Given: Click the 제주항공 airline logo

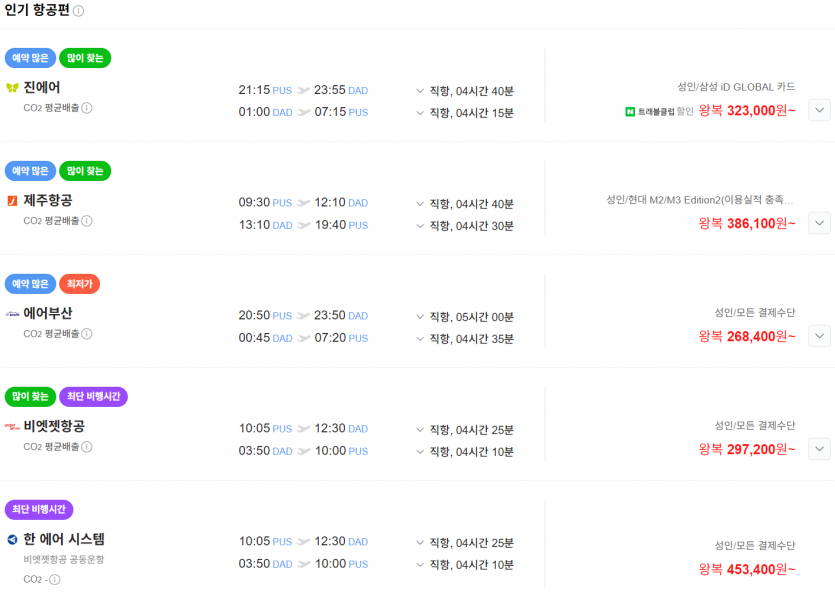Looking at the screenshot, I should (12, 201).
